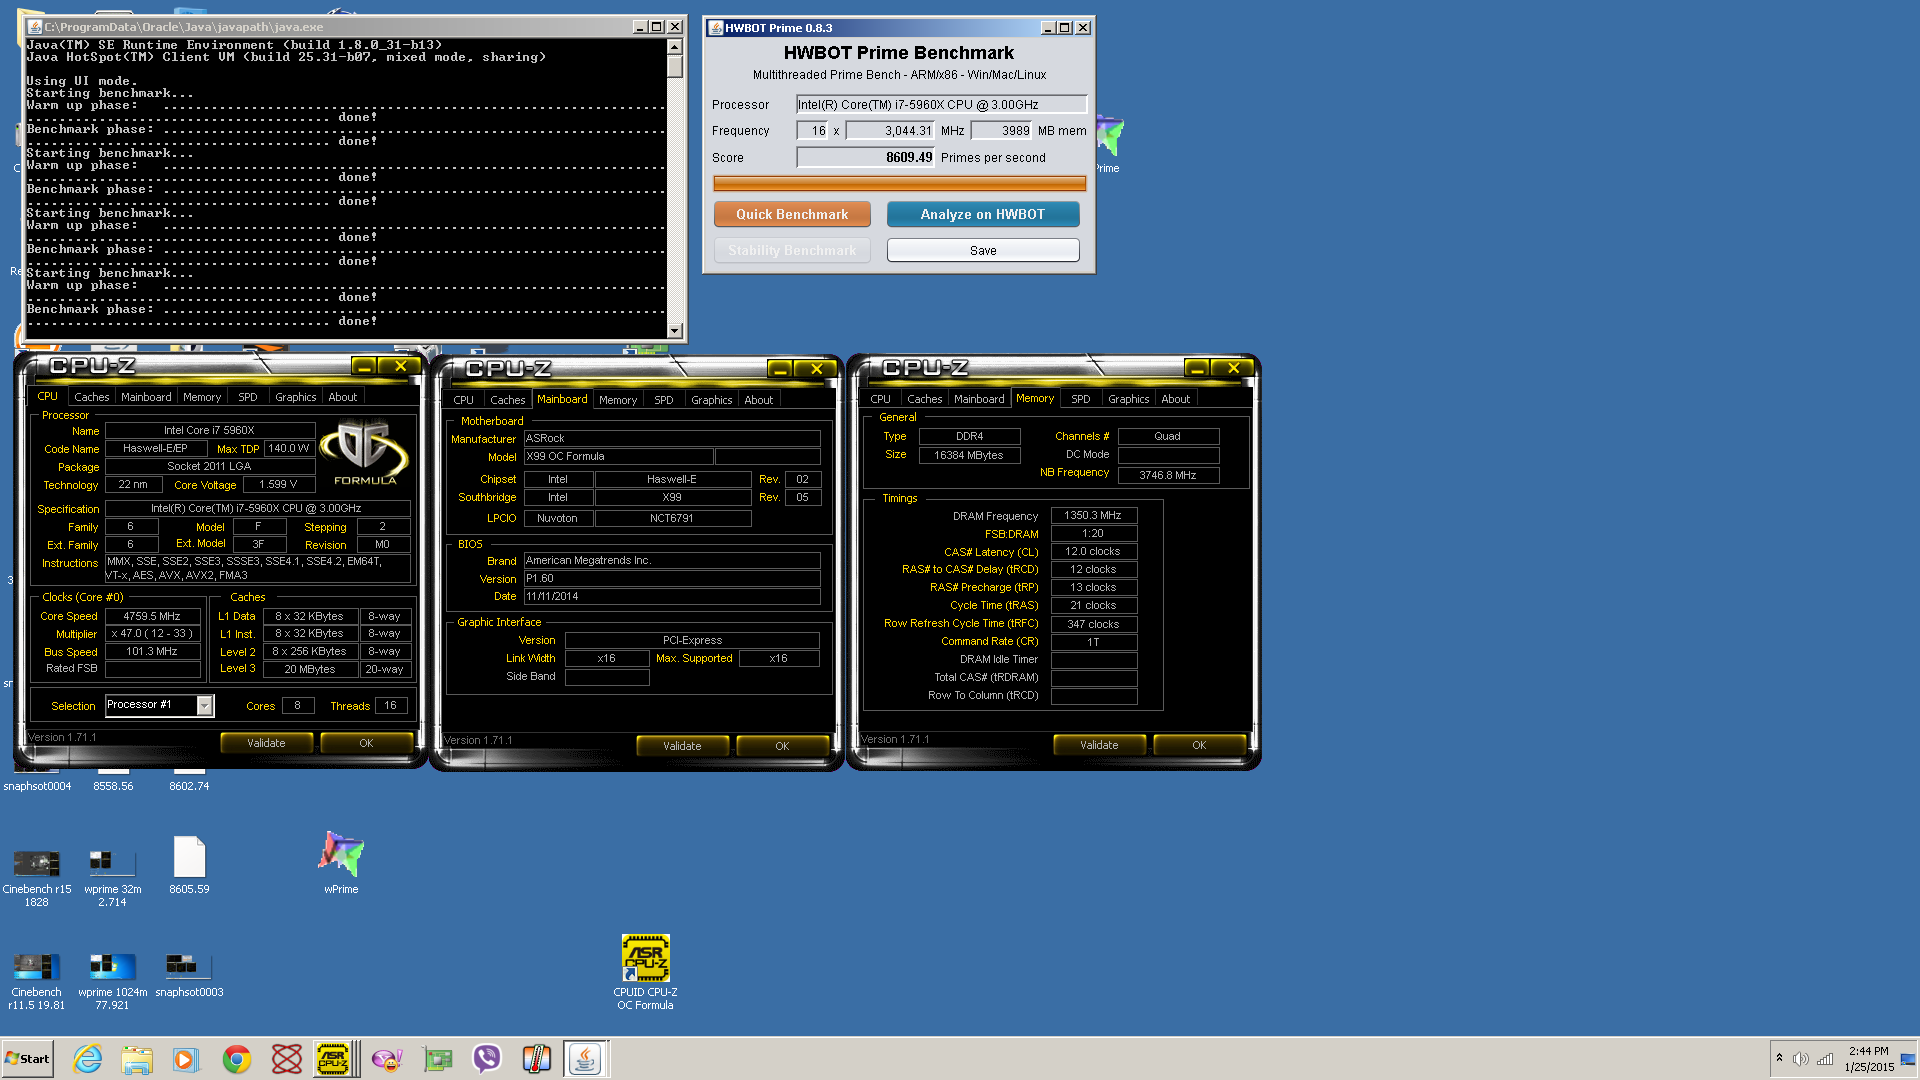Minimize the Memory CPU-Z window
The height and width of the screenshot is (1080, 1920).
pyautogui.click(x=1198, y=368)
